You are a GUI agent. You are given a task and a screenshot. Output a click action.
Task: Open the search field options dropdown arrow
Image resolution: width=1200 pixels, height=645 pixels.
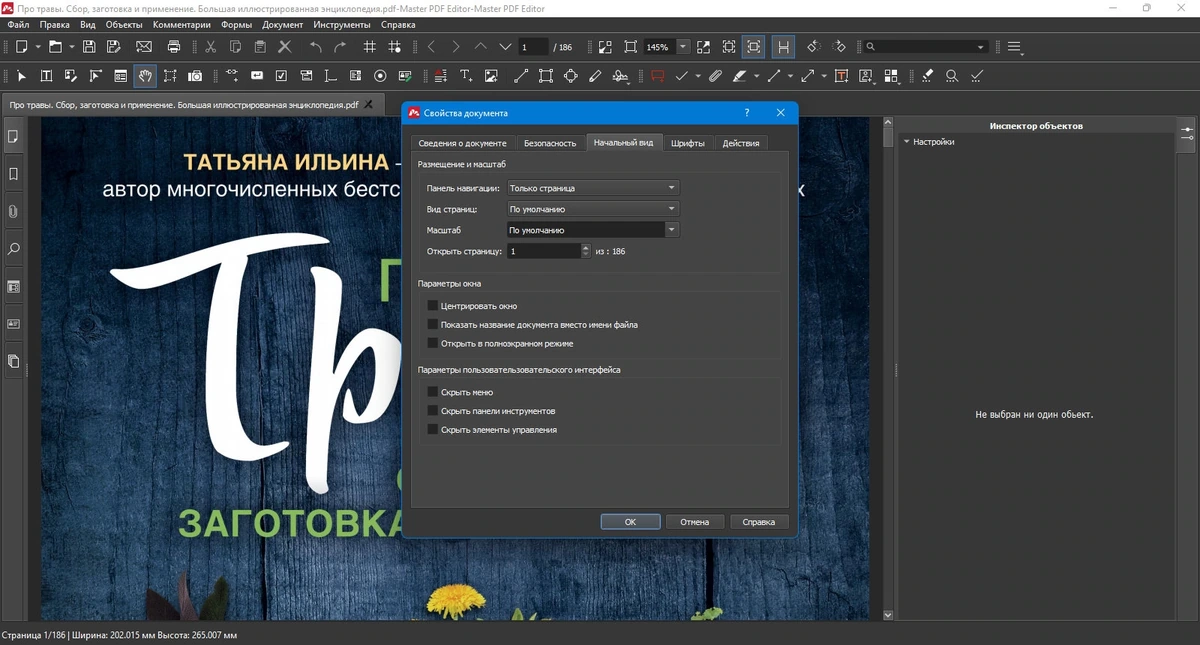pyautogui.click(x=981, y=47)
